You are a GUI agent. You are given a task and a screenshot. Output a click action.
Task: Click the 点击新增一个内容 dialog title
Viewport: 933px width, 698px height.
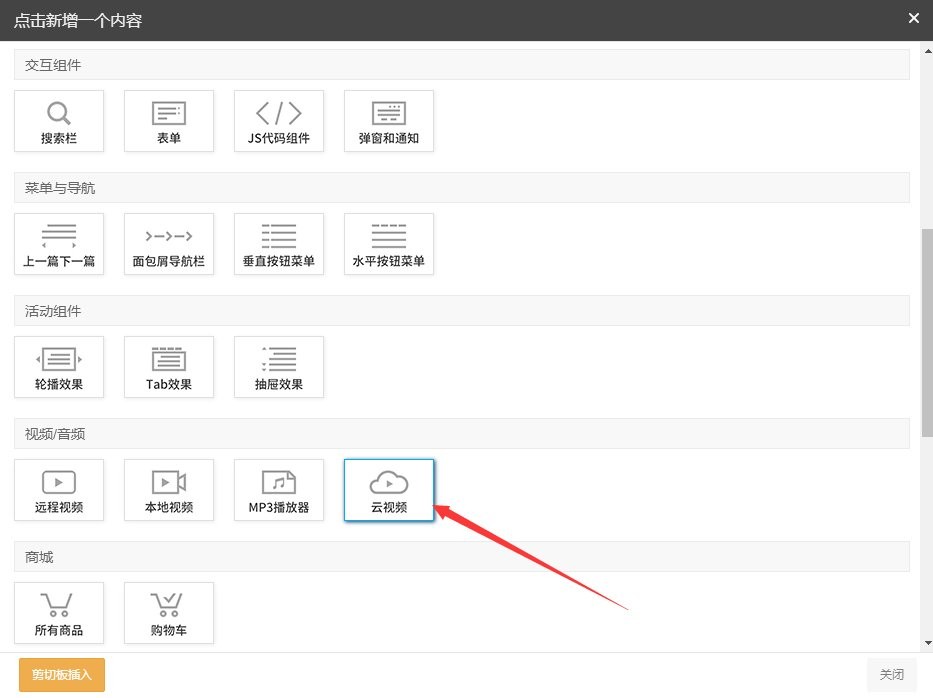tap(78, 21)
